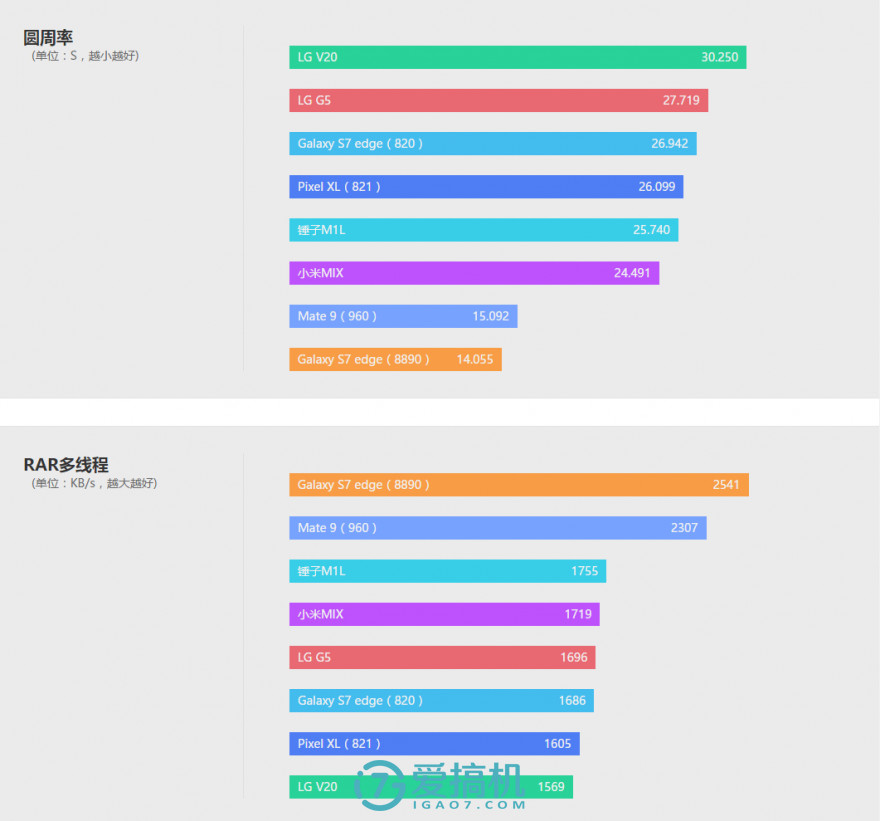The height and width of the screenshot is (821, 880).
Task: Select Pixel XL (821) bar showing 26.099
Action: (486, 186)
